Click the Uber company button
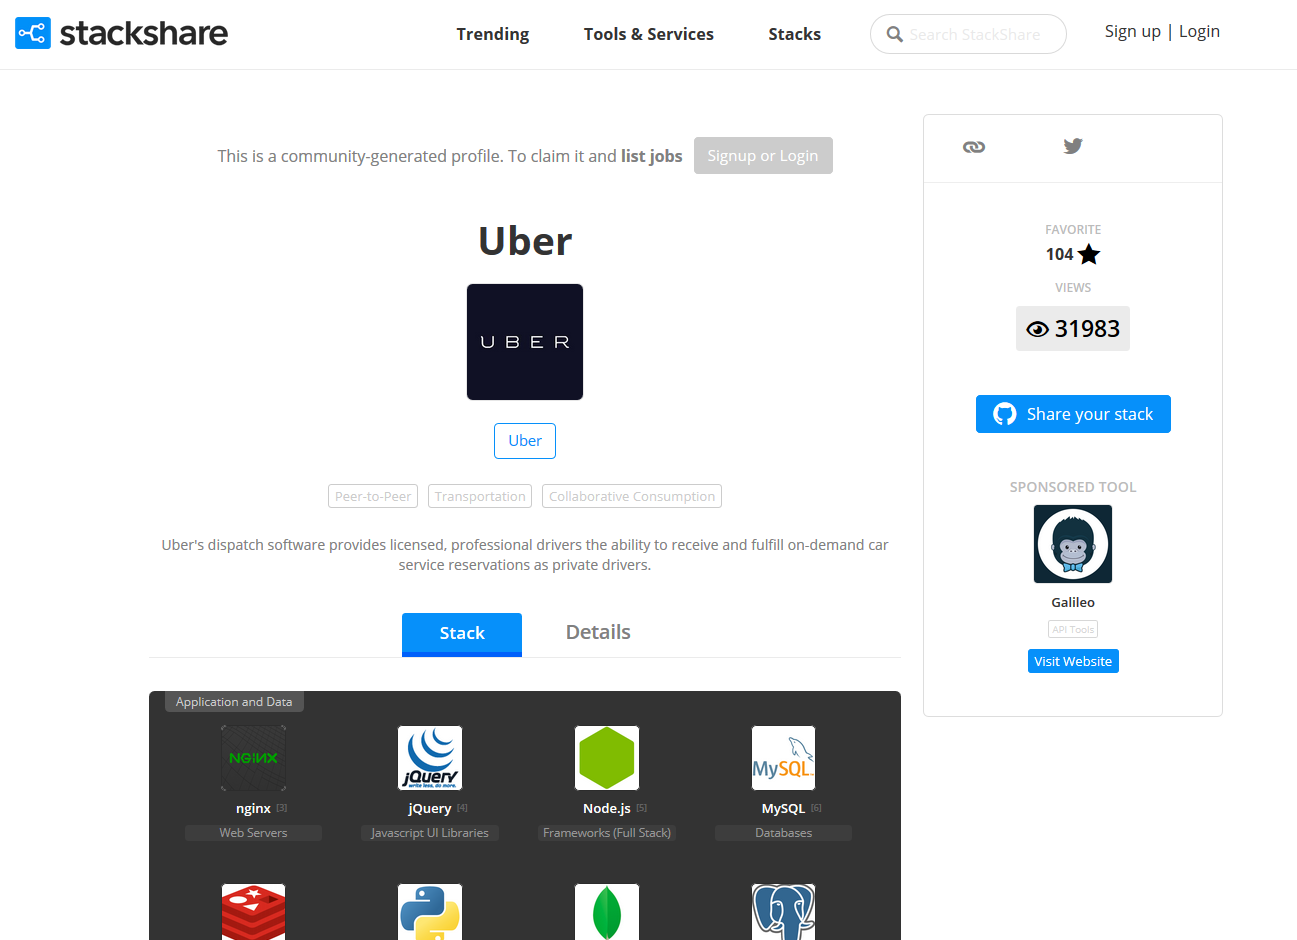 tap(525, 441)
